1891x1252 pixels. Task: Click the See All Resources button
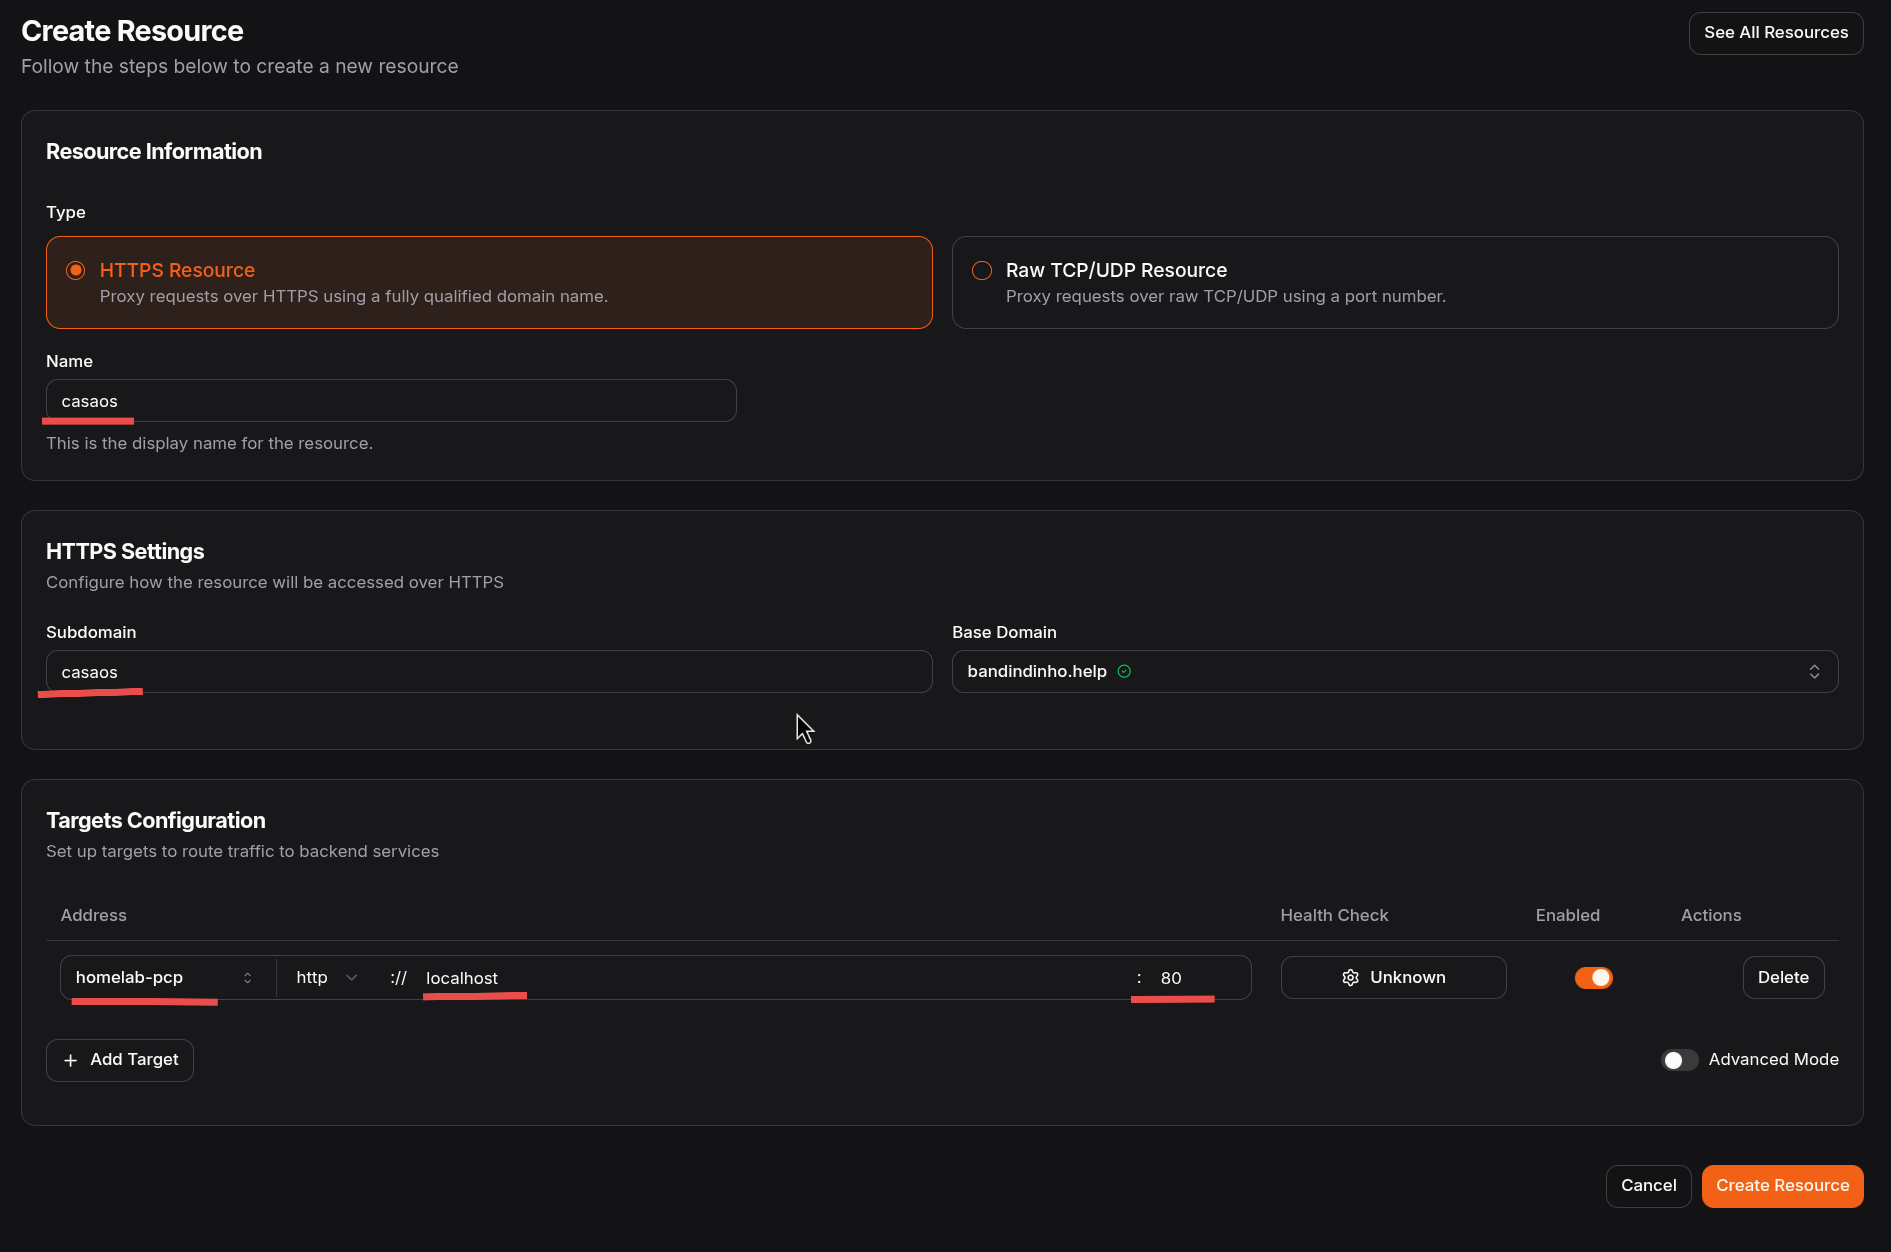click(1776, 33)
